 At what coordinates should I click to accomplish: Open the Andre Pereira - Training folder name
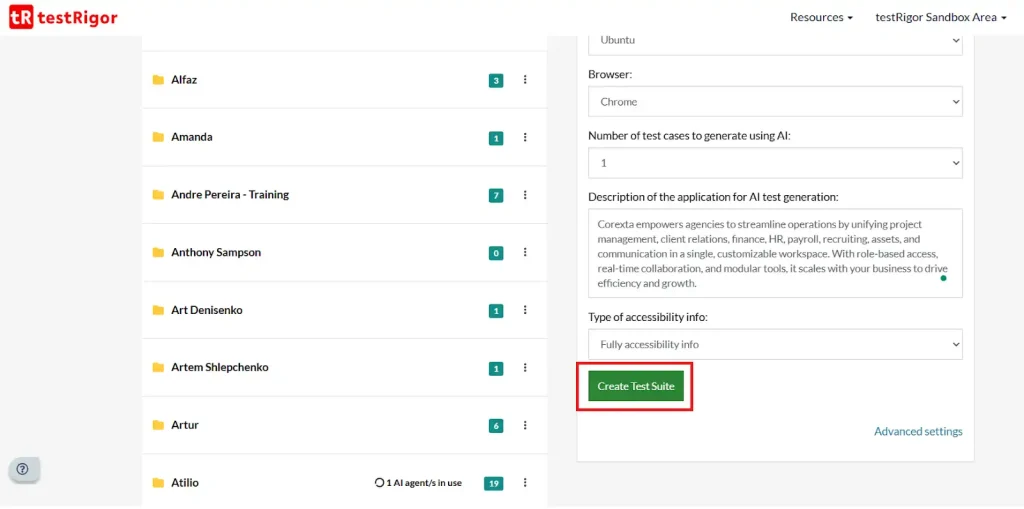[230, 195]
